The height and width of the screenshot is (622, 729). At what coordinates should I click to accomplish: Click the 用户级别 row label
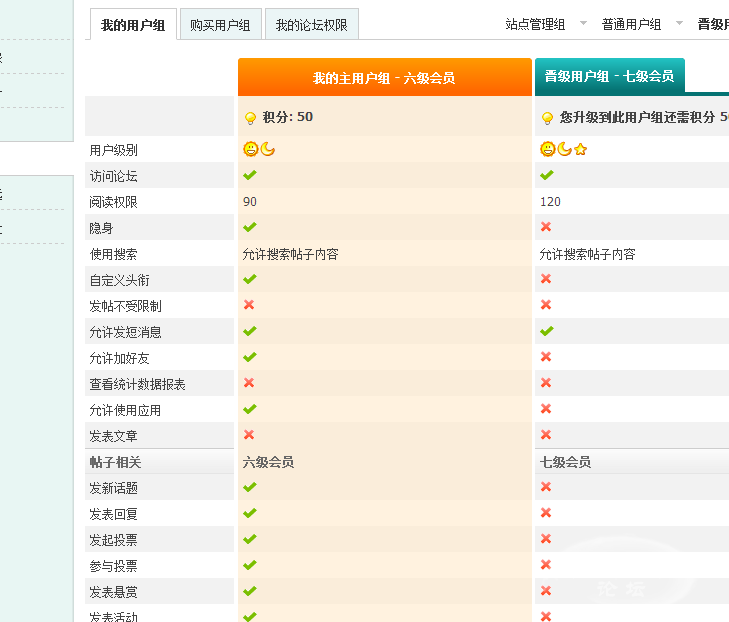coord(113,150)
